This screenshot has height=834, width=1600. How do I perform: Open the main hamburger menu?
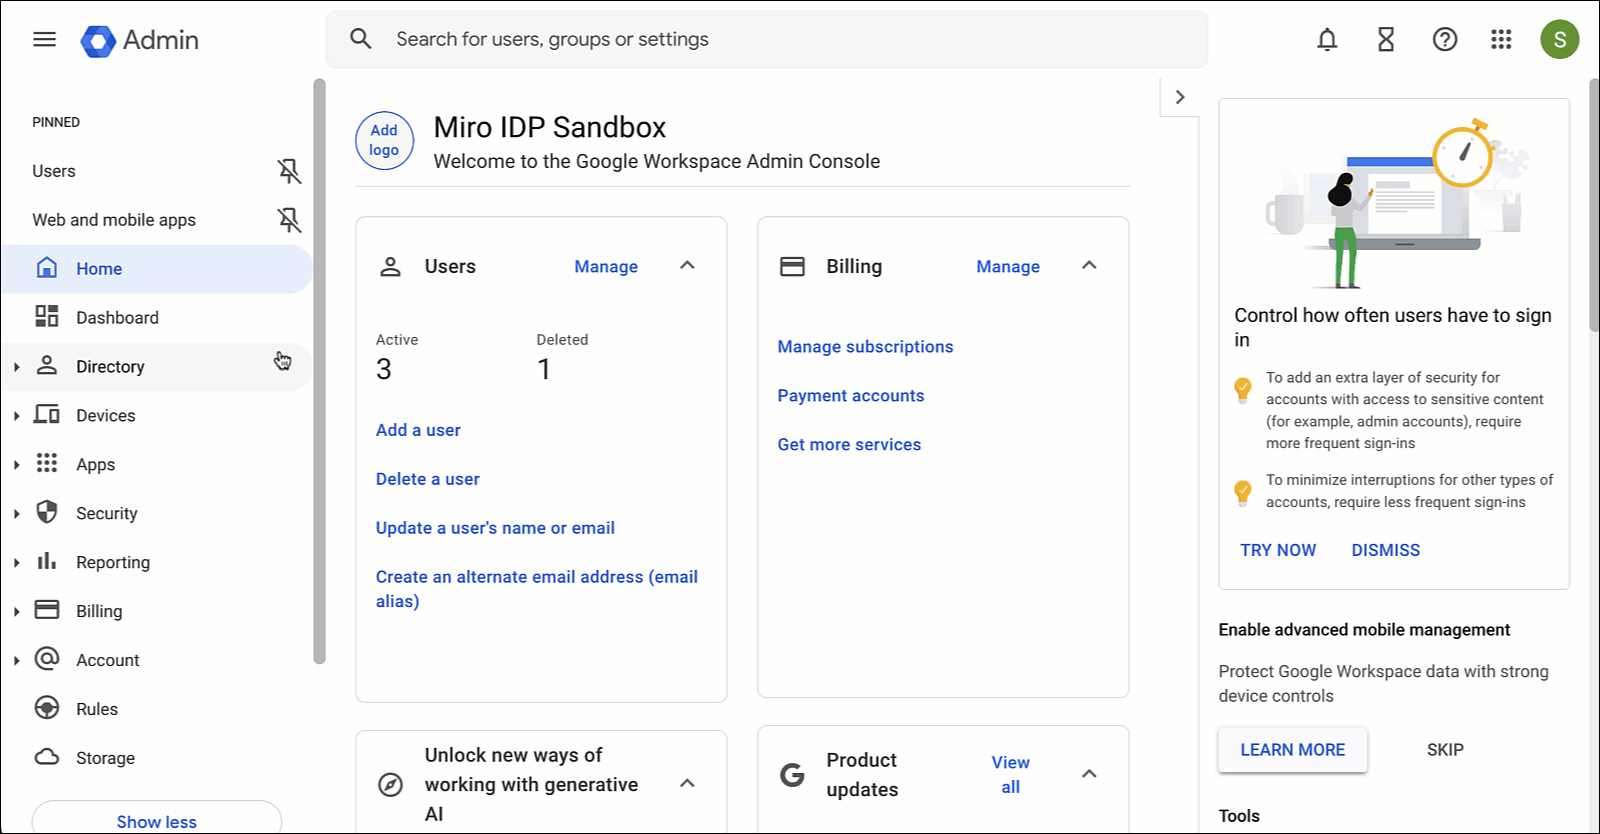pyautogui.click(x=44, y=40)
